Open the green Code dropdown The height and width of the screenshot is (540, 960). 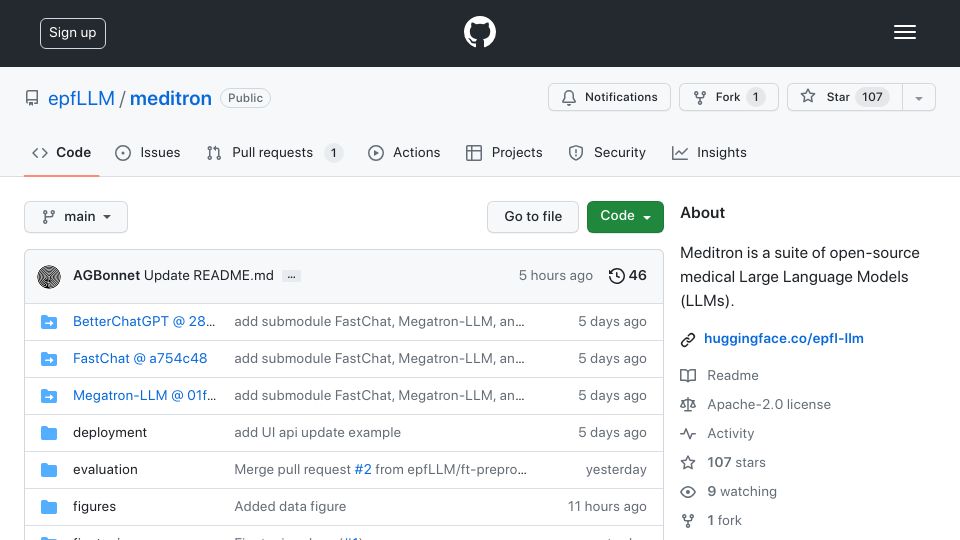pos(625,217)
